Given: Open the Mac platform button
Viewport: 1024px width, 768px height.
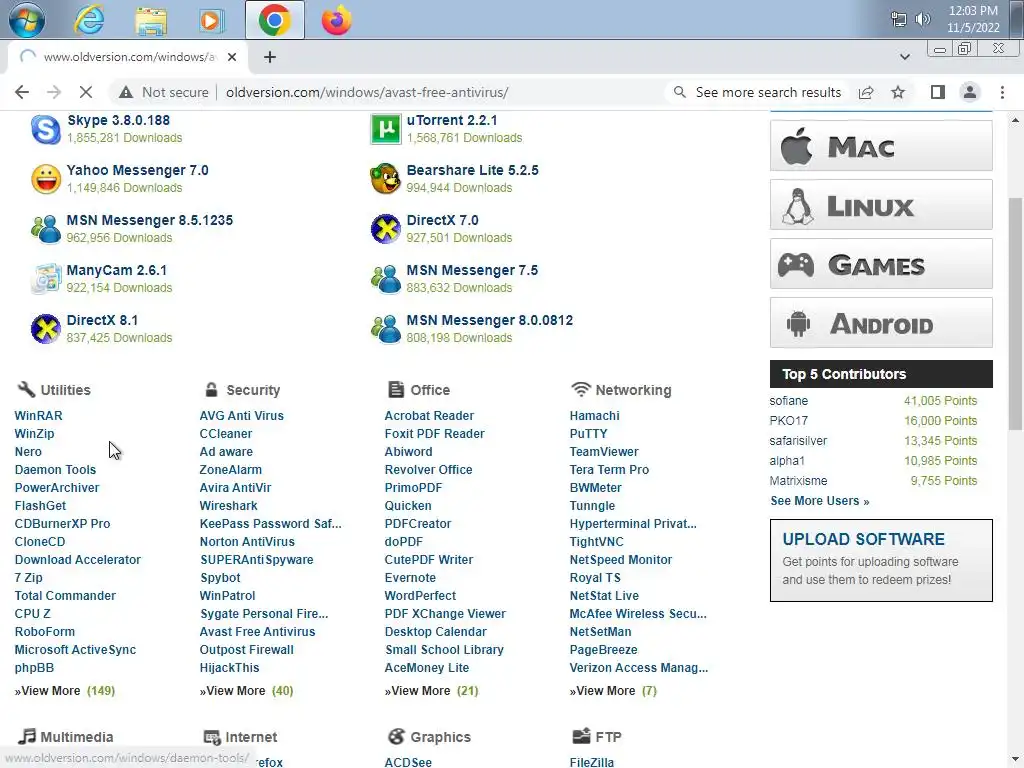Looking at the screenshot, I should pyautogui.click(x=881, y=146).
